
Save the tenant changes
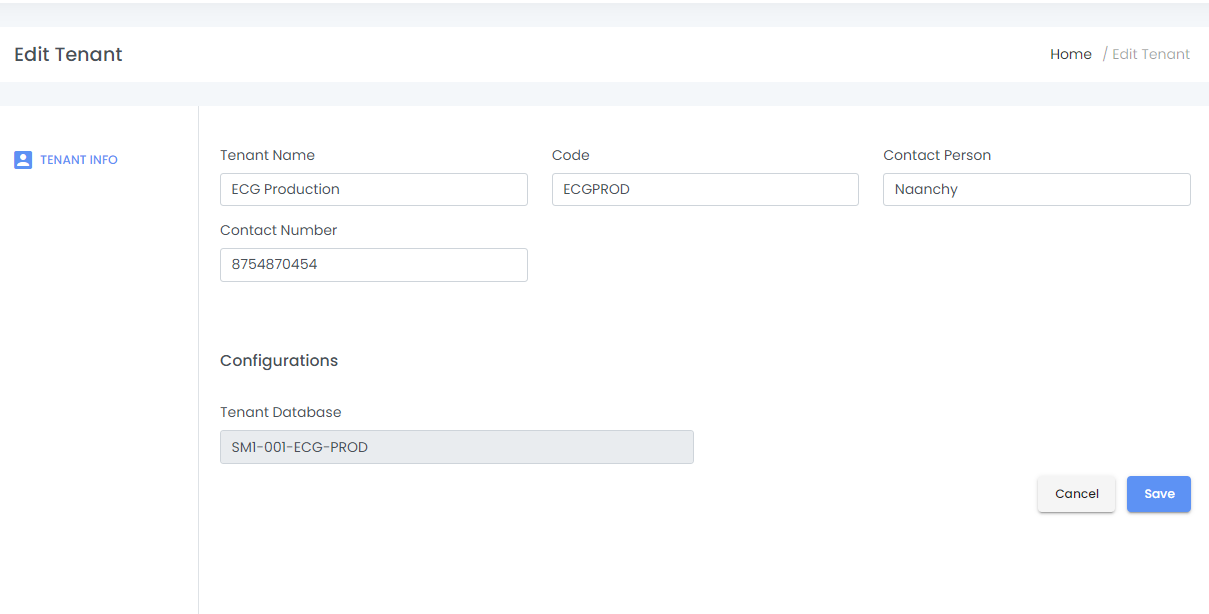[x=1158, y=494]
